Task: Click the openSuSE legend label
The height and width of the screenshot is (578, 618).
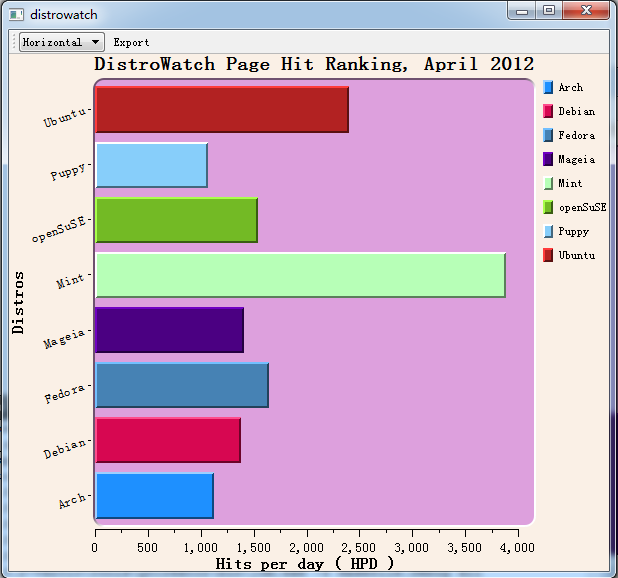Action: point(583,208)
